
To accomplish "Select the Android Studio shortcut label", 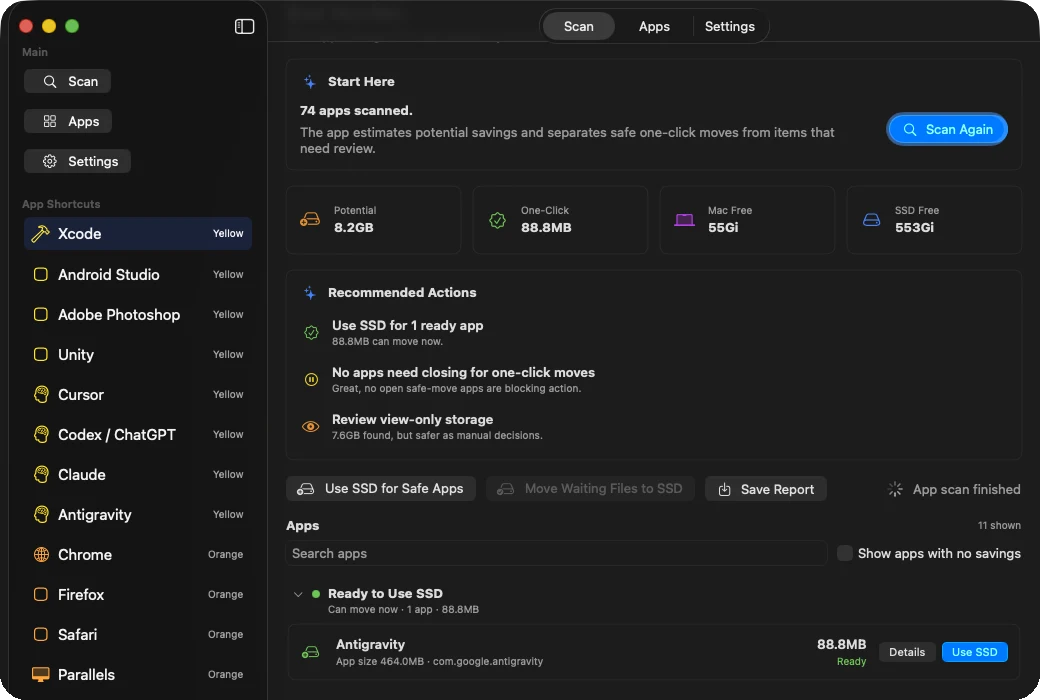I will [x=109, y=275].
